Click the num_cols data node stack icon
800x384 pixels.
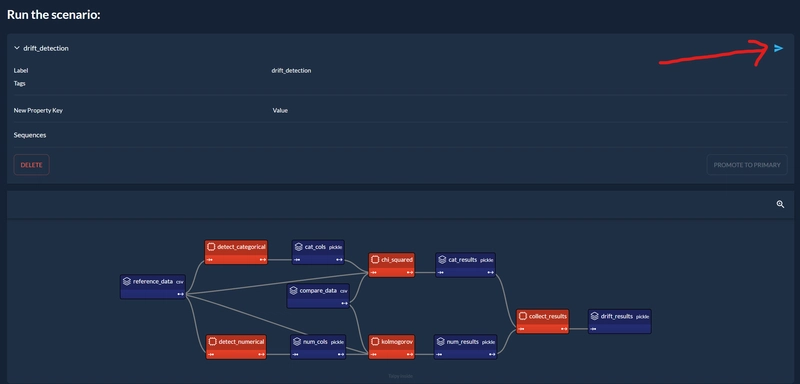[297, 341]
